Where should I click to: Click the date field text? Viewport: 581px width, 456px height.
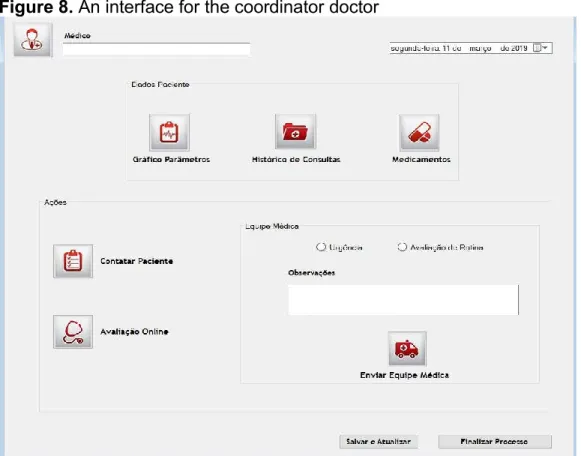(459, 48)
